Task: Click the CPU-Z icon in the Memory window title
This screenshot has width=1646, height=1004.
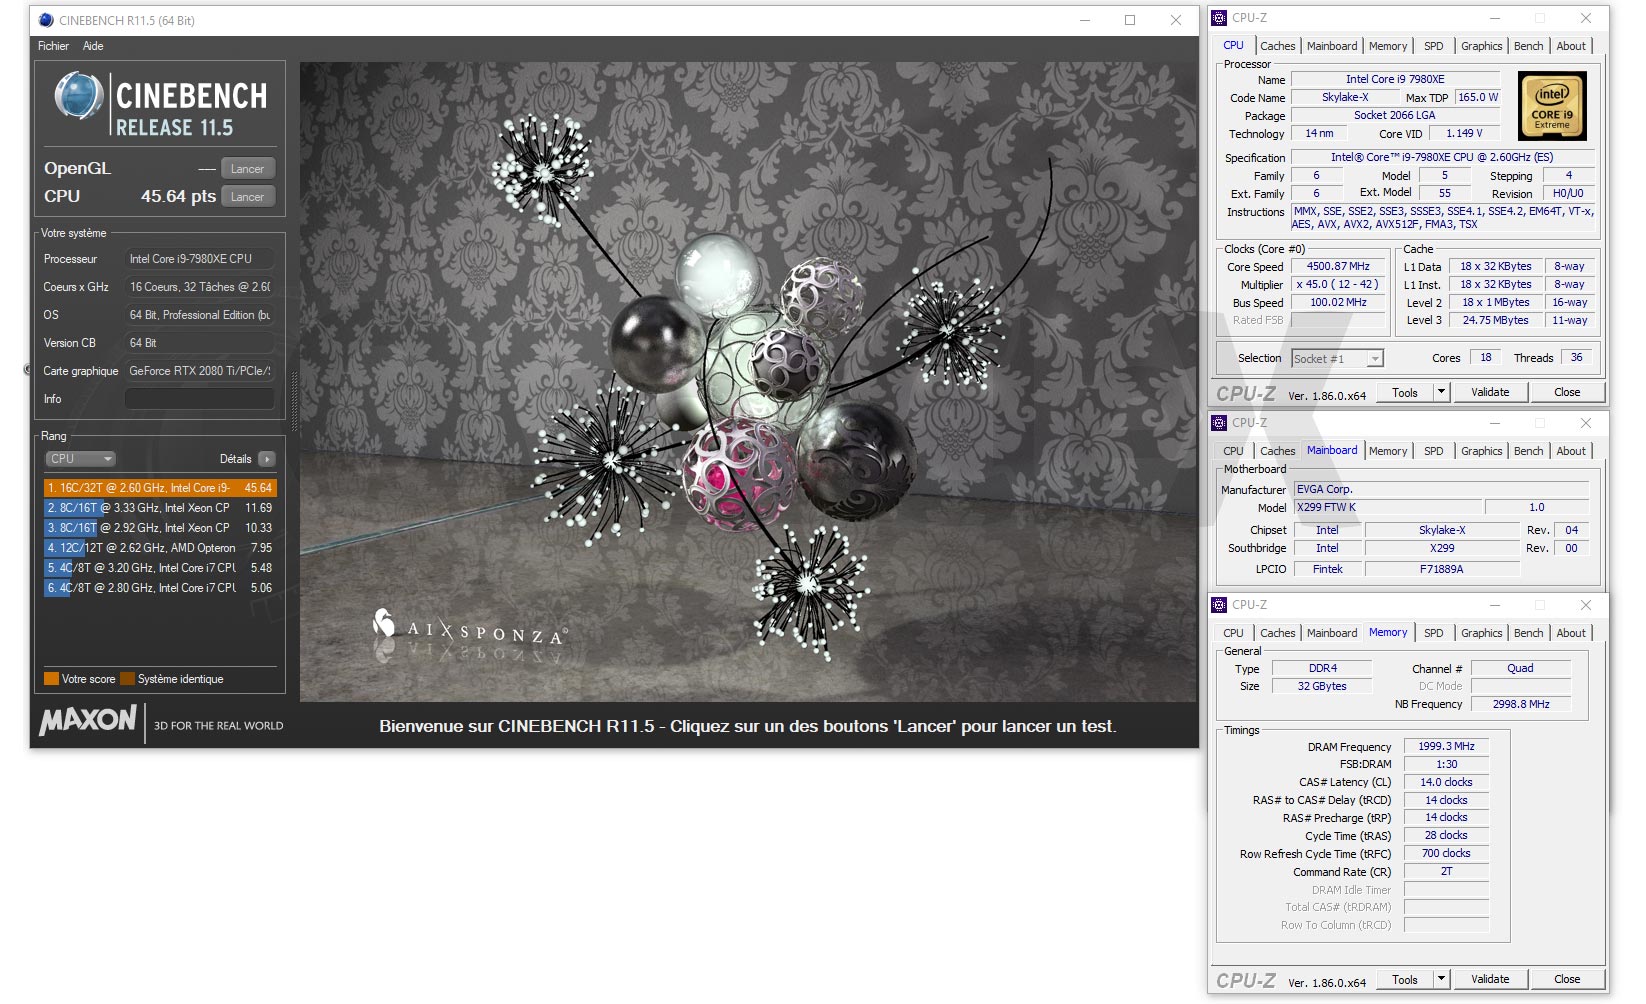Action: click(x=1219, y=605)
